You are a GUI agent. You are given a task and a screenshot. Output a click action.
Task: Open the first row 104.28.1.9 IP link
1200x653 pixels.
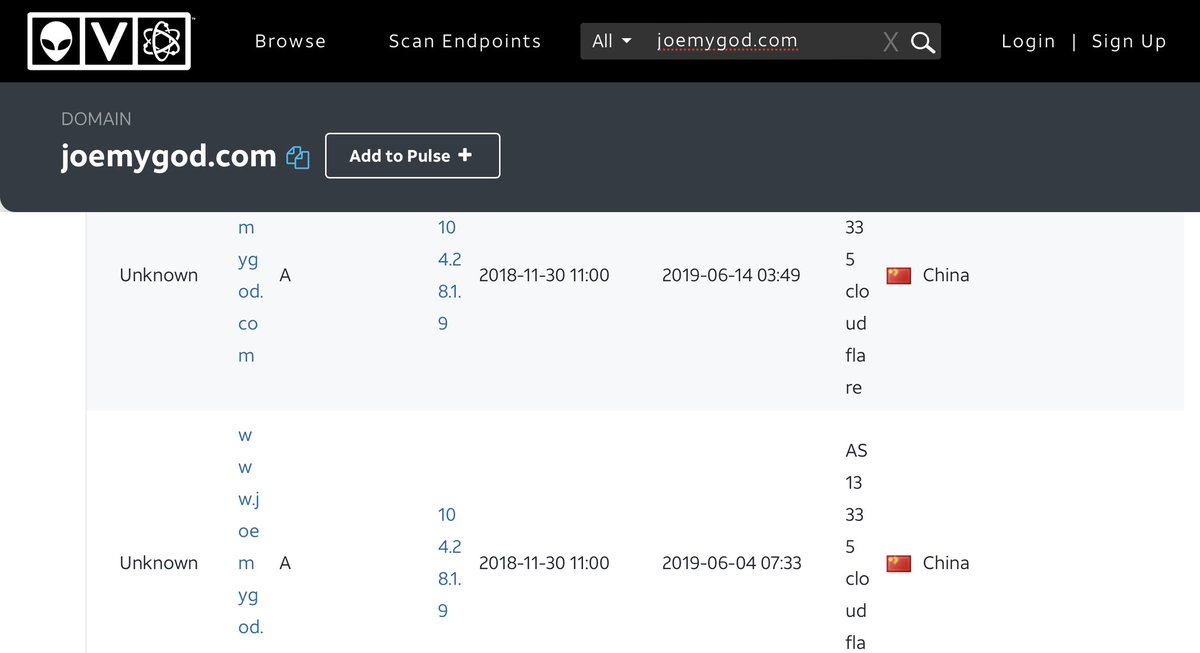click(x=449, y=275)
